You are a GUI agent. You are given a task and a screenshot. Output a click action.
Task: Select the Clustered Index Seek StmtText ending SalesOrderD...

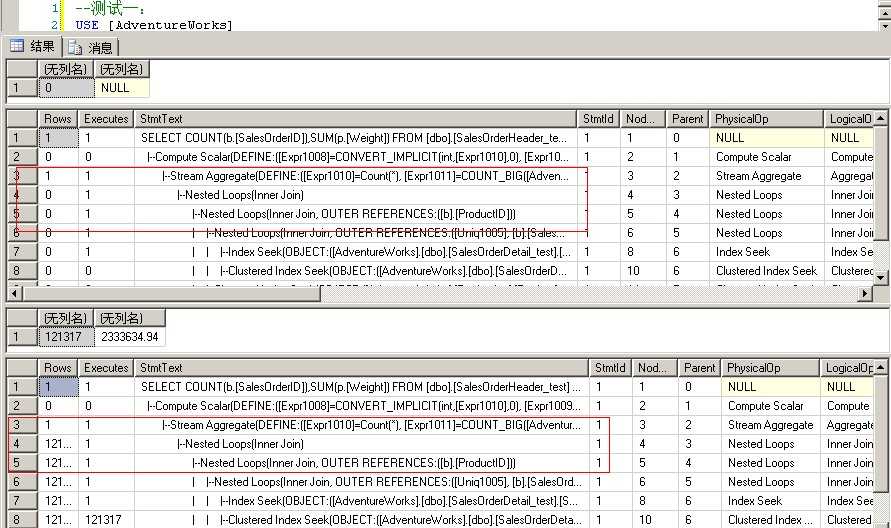[x=355, y=271]
